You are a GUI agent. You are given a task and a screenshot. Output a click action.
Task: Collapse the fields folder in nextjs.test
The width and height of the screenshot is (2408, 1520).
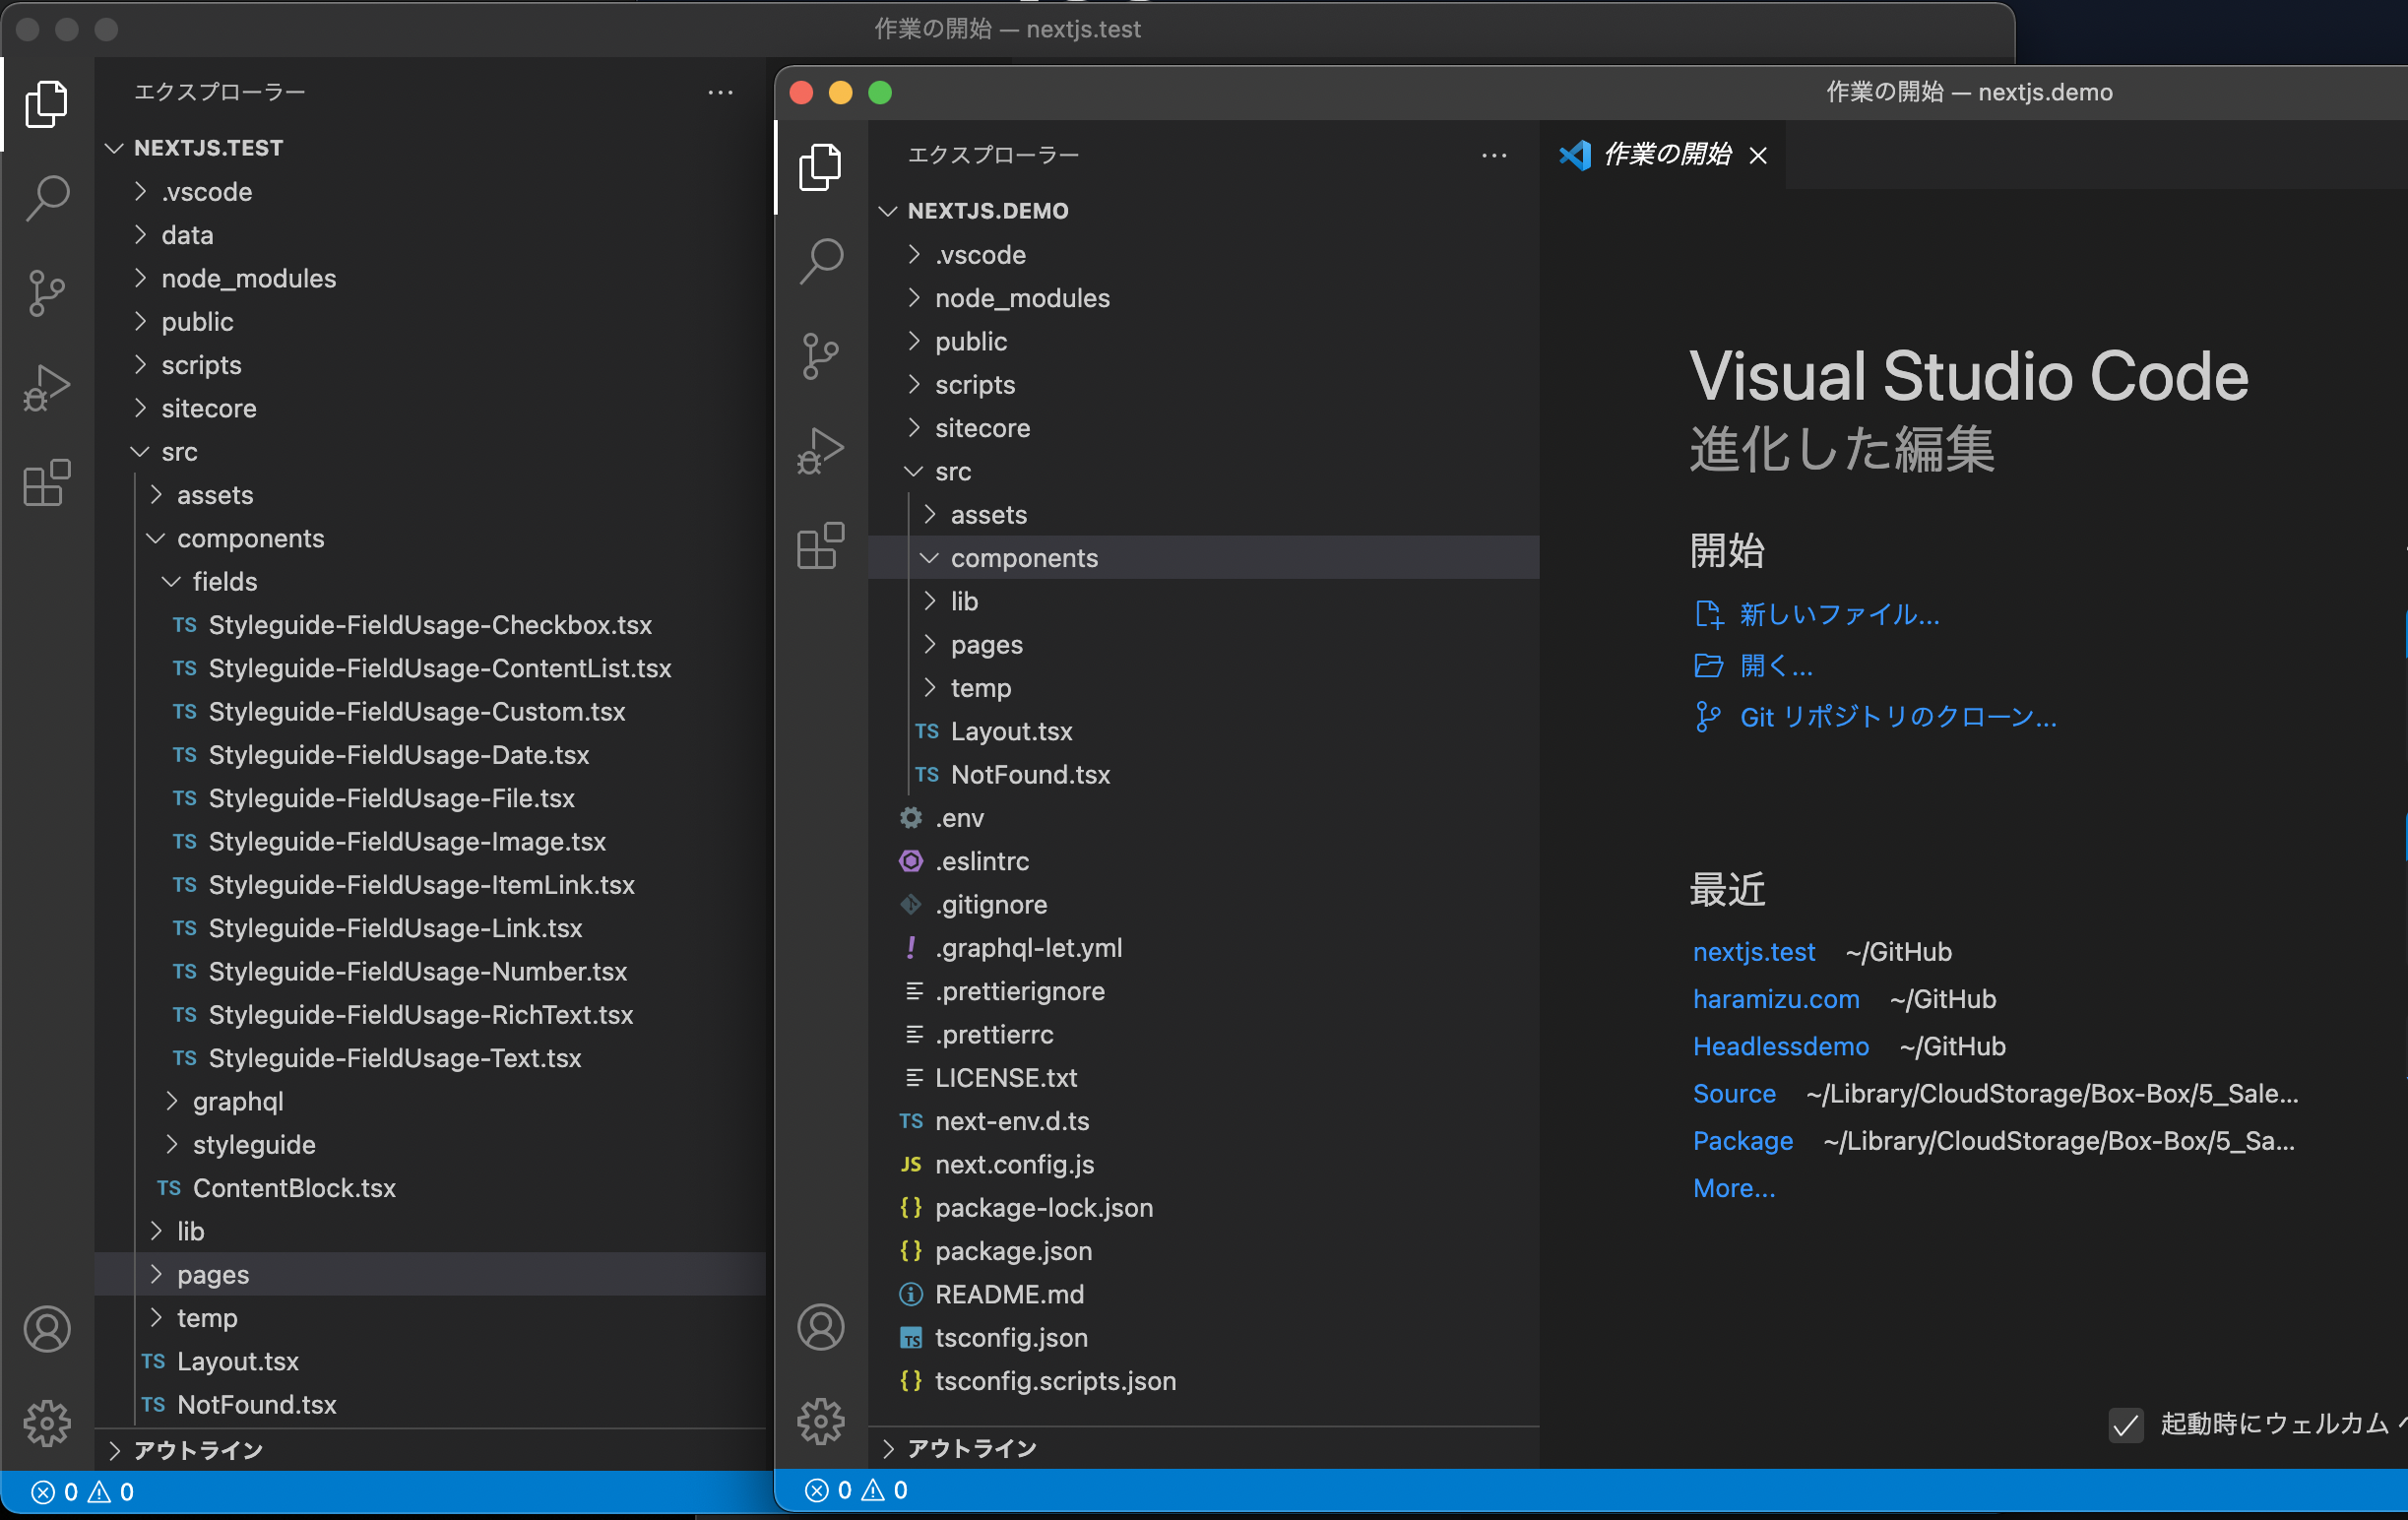[x=431, y=581]
